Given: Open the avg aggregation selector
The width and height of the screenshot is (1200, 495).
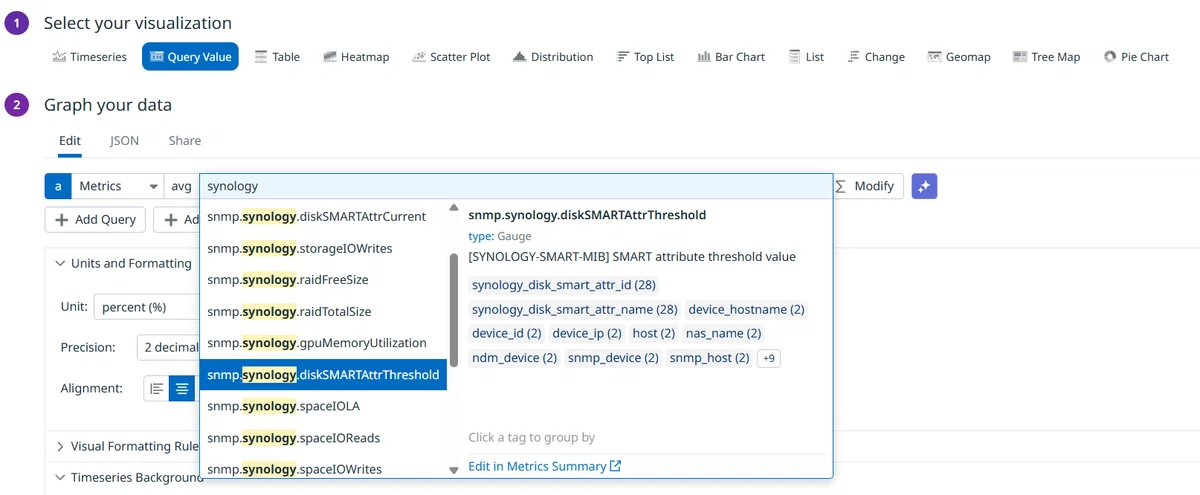Looking at the screenshot, I should coord(181,186).
